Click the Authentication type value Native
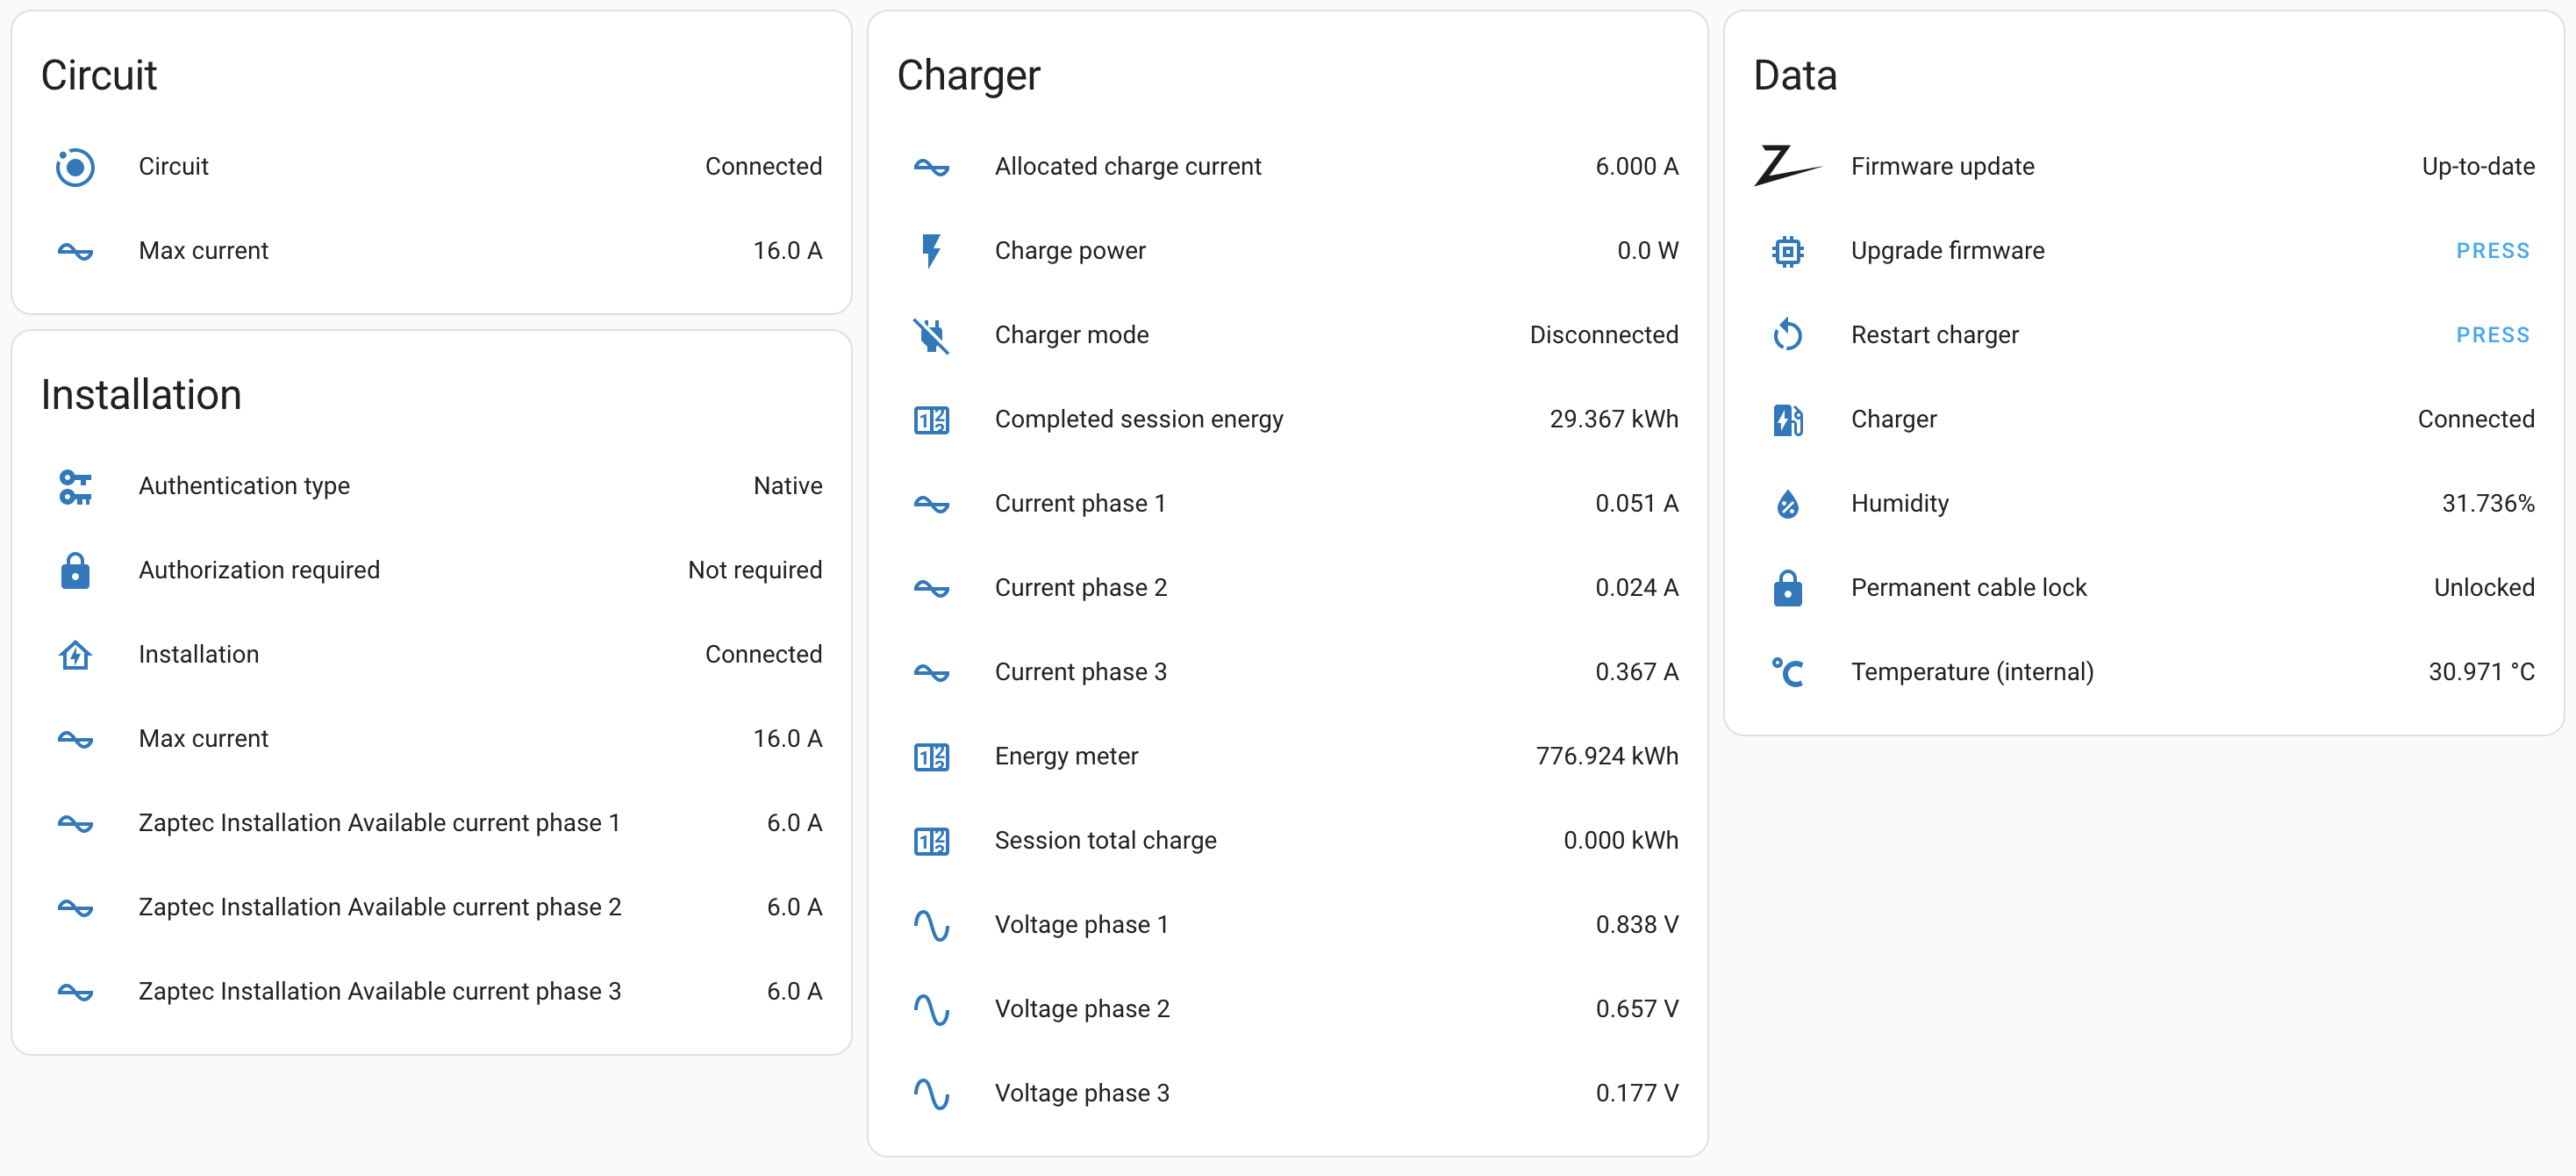 [787, 486]
